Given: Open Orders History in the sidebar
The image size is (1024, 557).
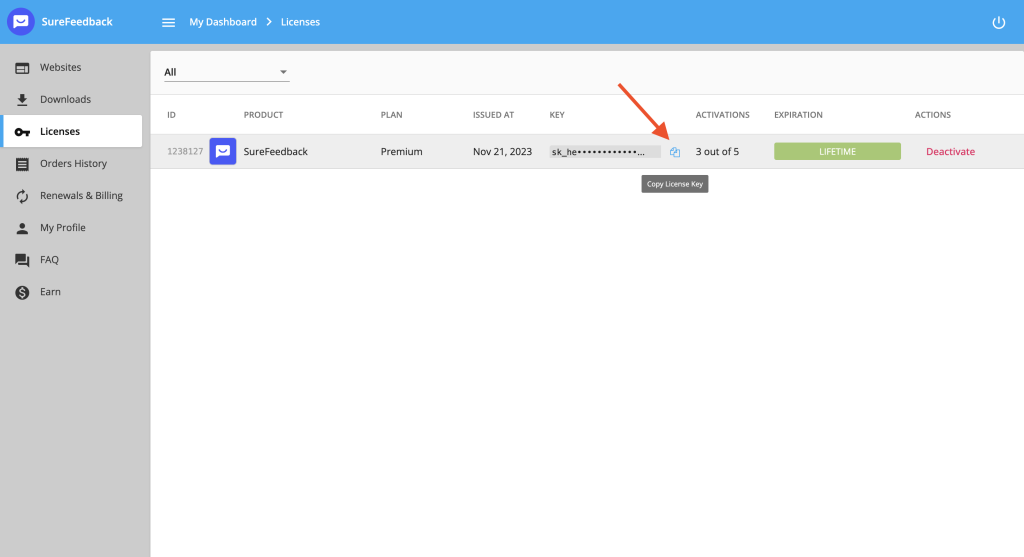Looking at the screenshot, I should (72, 163).
